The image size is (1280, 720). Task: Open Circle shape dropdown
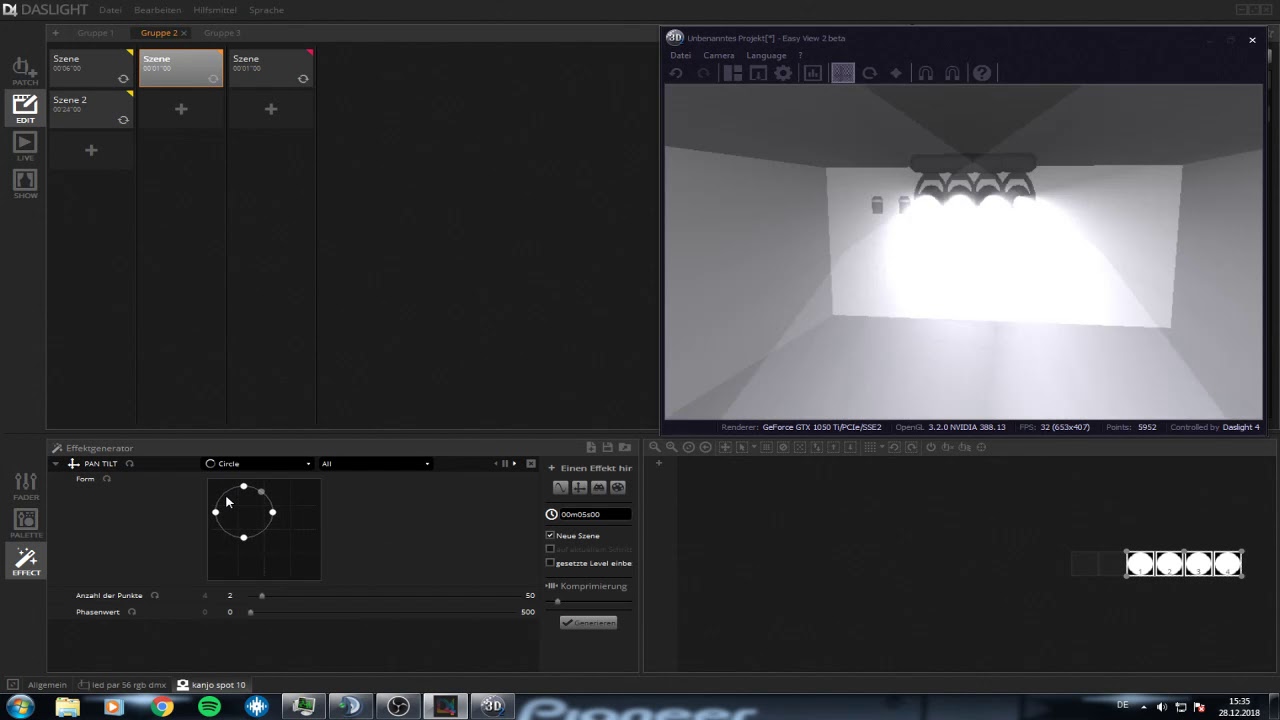tap(259, 463)
